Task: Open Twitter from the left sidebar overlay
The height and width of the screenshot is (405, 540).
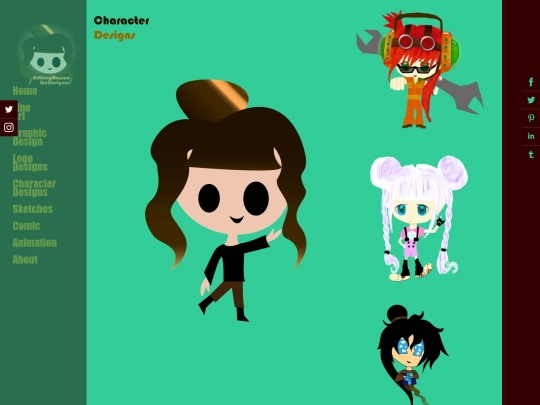Action: [9, 109]
